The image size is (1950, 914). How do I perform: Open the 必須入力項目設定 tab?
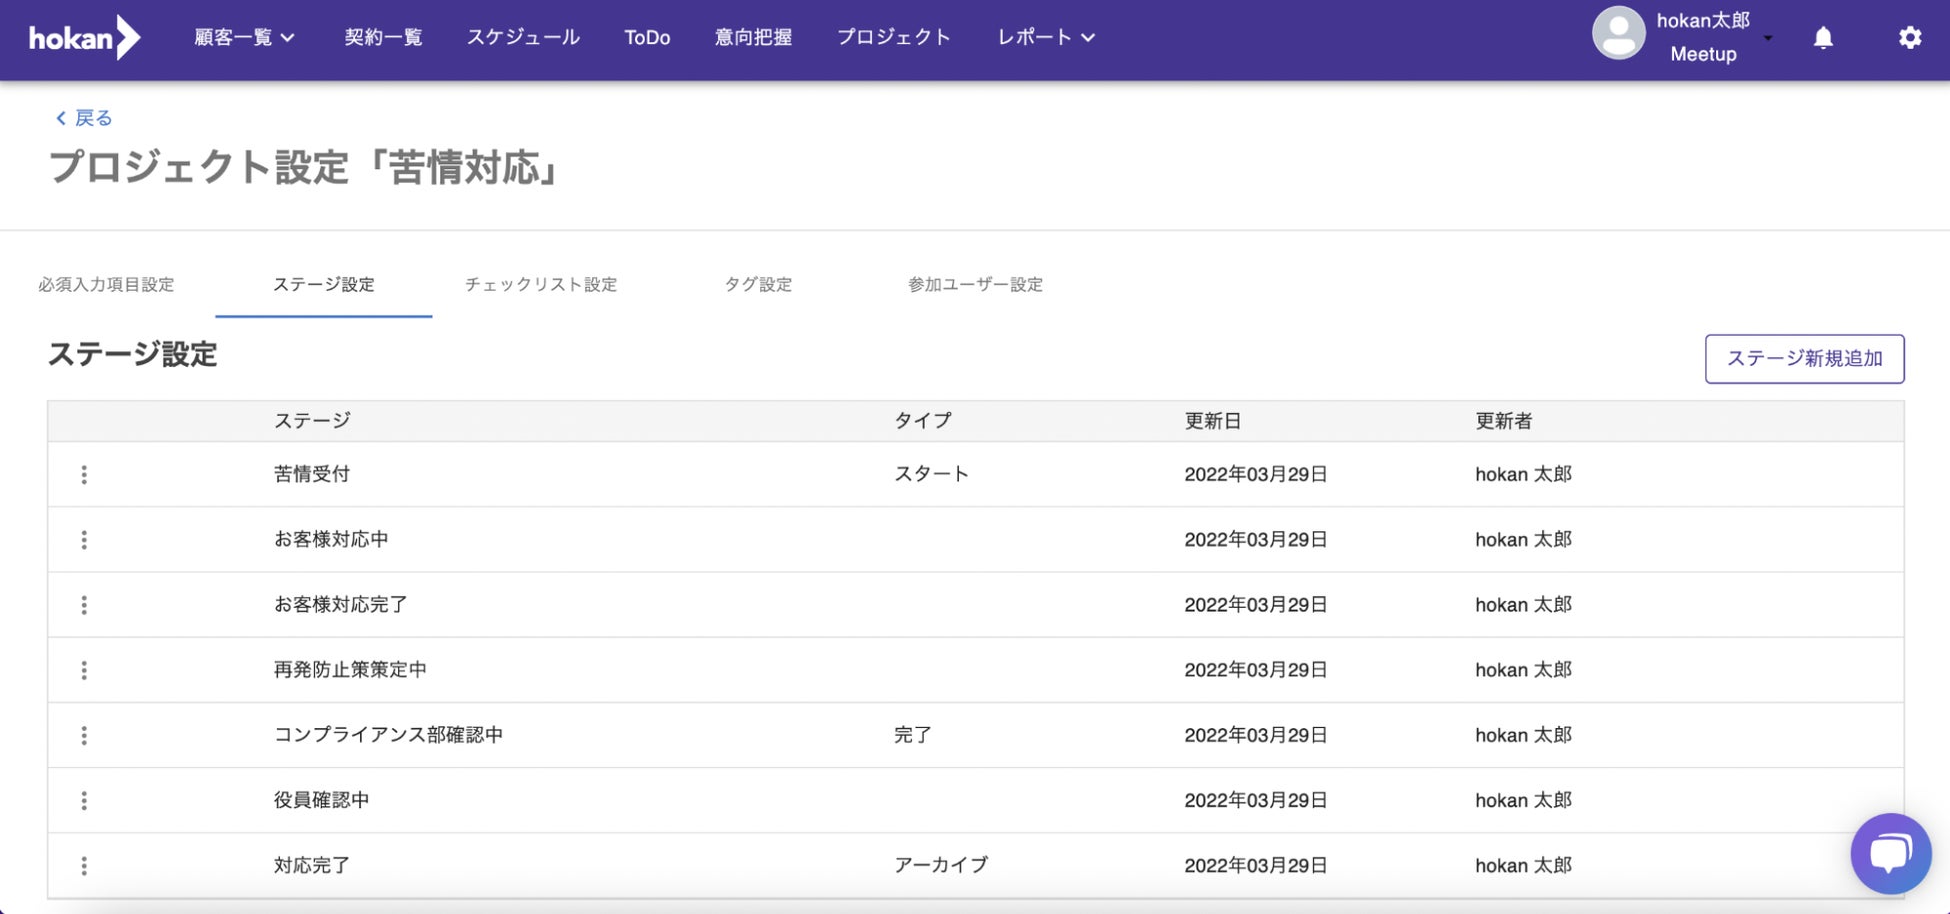(x=106, y=285)
